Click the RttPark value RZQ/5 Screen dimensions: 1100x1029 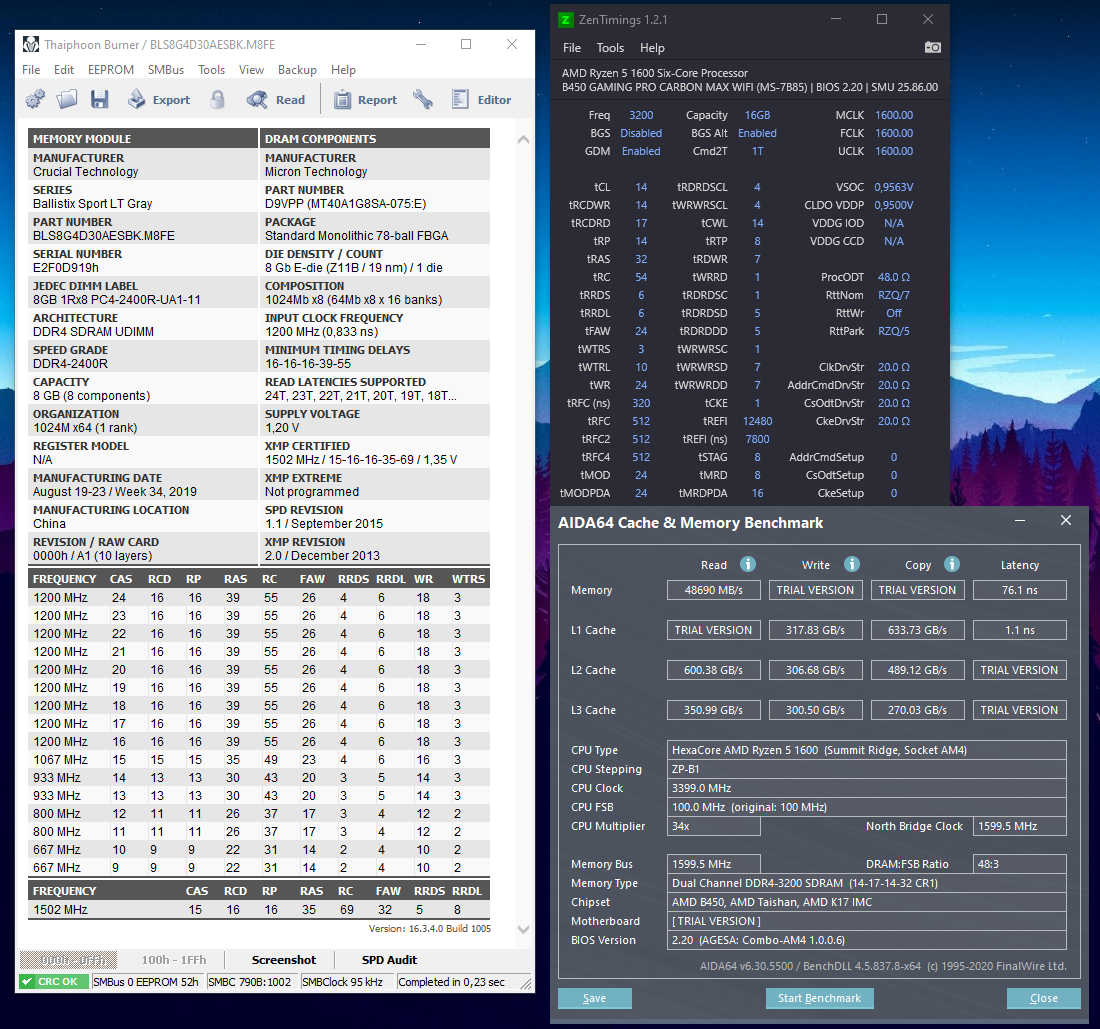pos(893,331)
